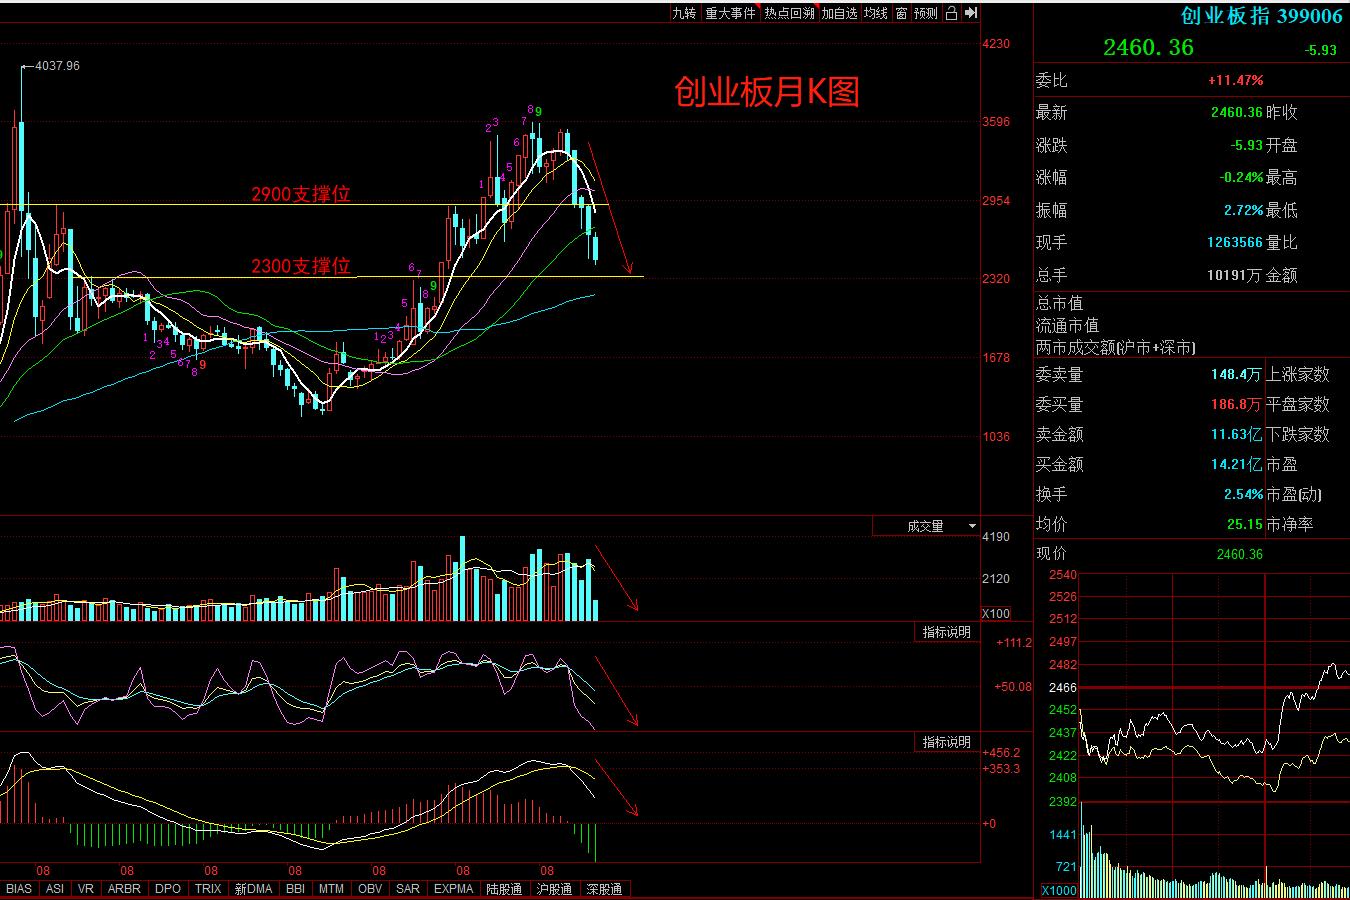Click the 预测 forecast button

[x=927, y=13]
